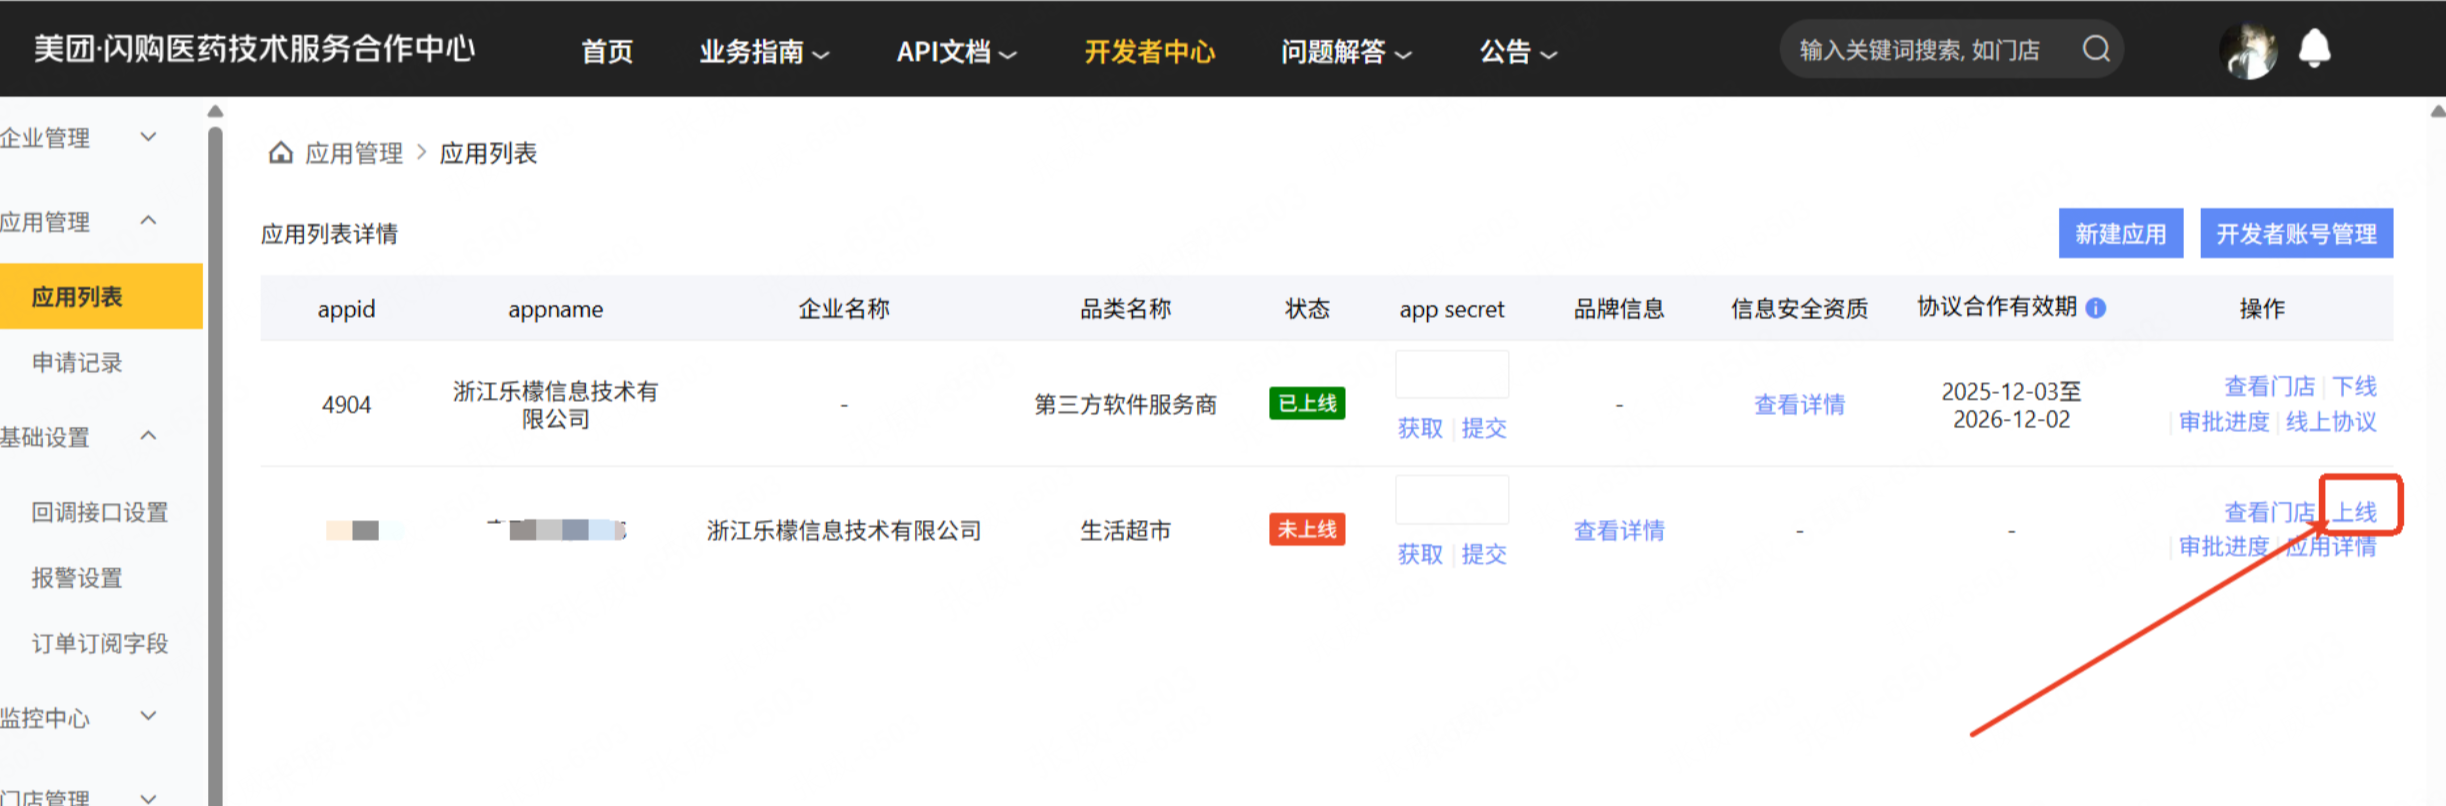Click the appid cell 4904
The height and width of the screenshot is (806, 2446).
point(346,404)
